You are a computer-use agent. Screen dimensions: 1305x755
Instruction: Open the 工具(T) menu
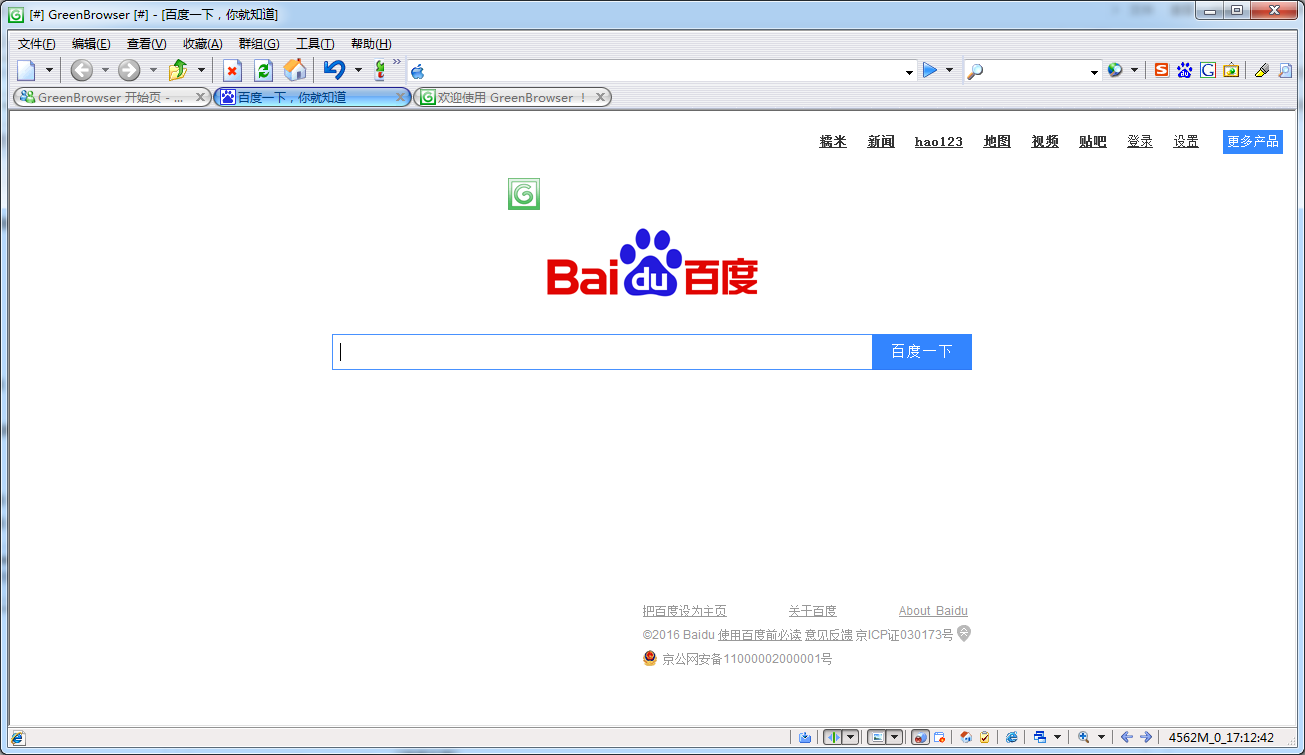[x=315, y=44]
